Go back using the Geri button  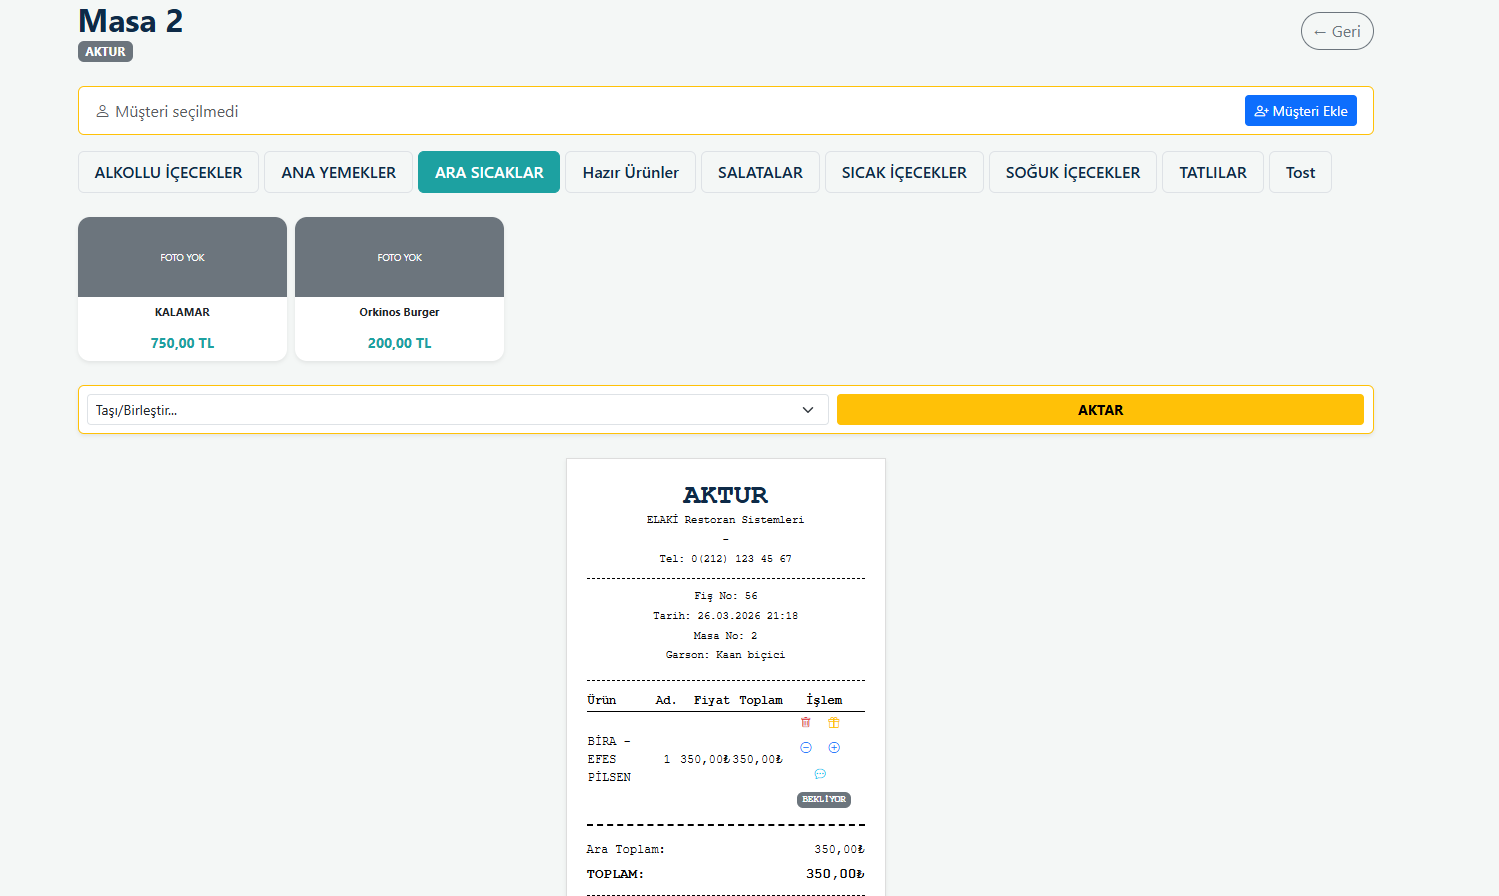[1336, 32]
